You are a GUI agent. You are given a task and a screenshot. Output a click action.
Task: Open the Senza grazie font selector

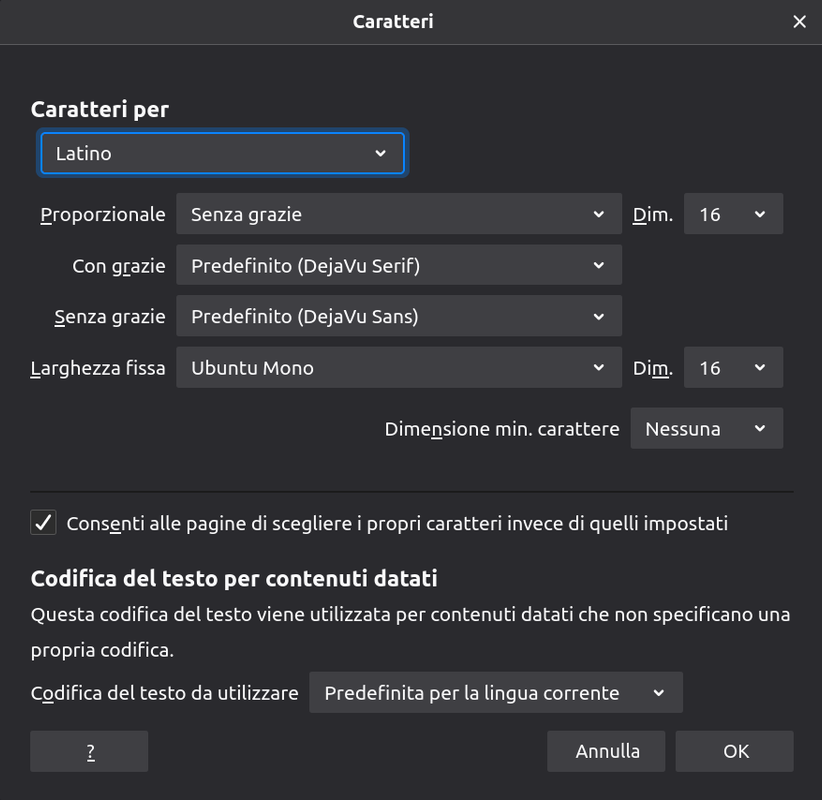point(399,316)
